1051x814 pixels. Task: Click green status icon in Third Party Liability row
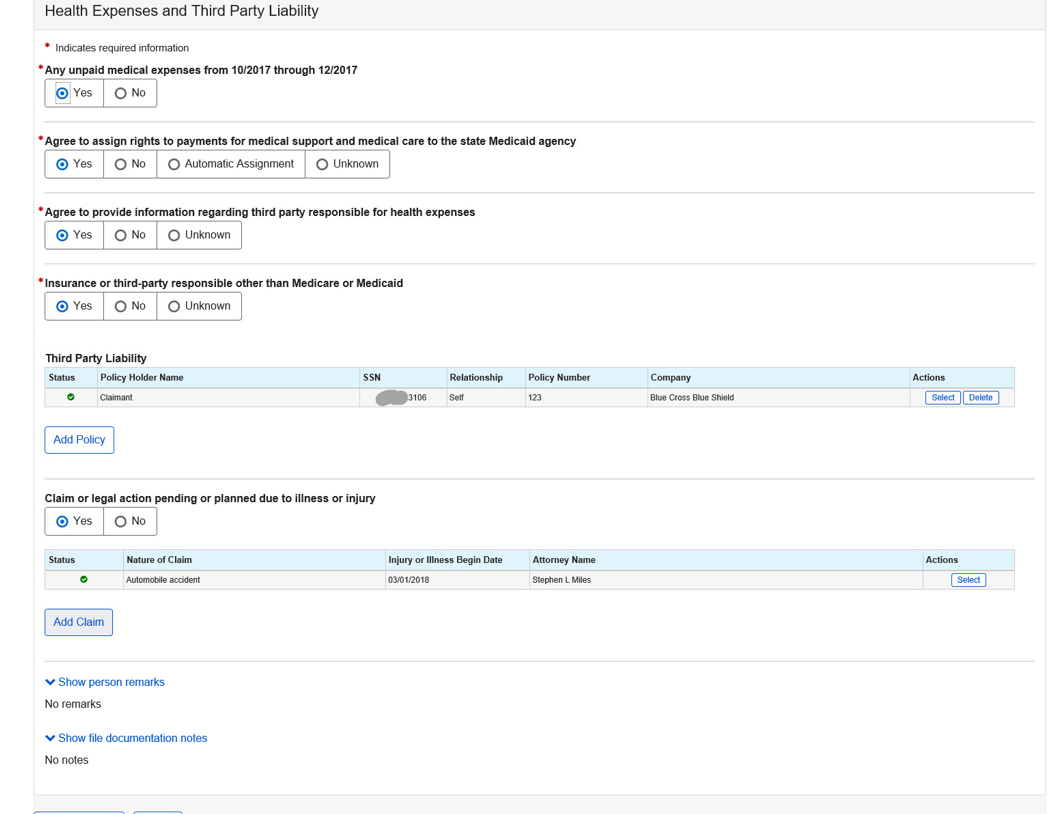(x=71, y=397)
